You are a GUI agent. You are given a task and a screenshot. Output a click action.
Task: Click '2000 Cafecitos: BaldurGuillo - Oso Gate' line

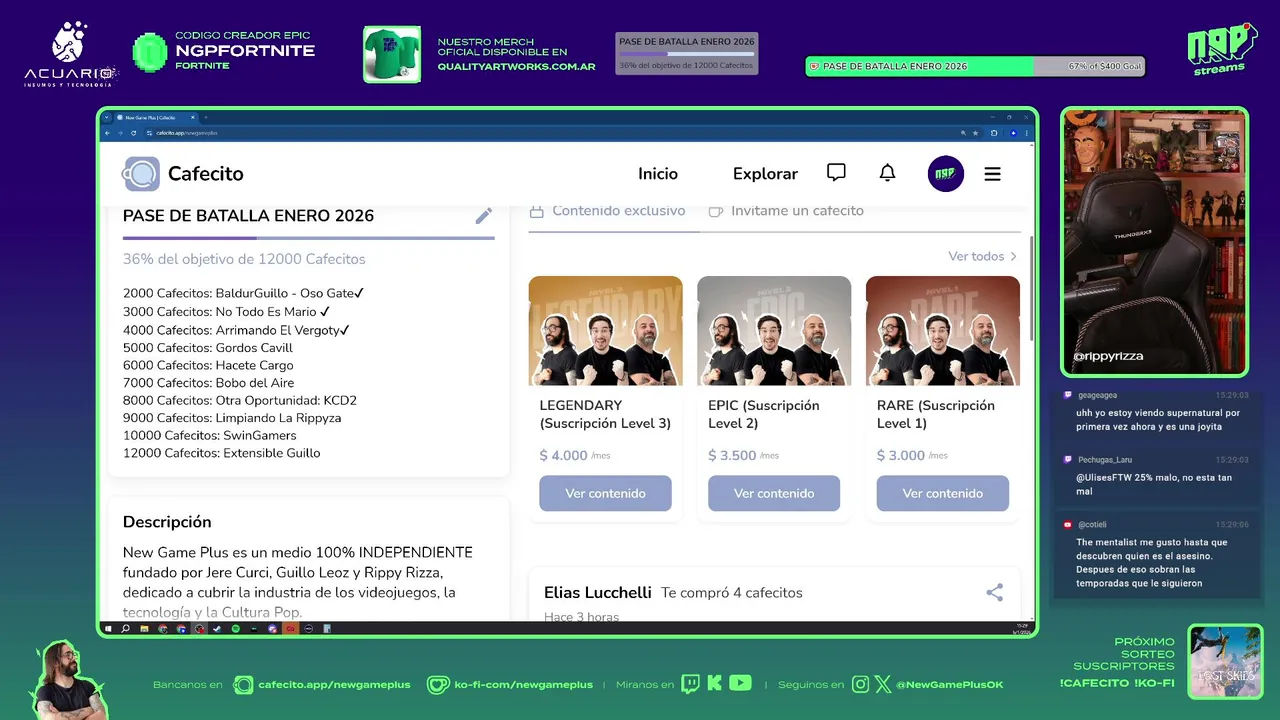tap(244, 294)
